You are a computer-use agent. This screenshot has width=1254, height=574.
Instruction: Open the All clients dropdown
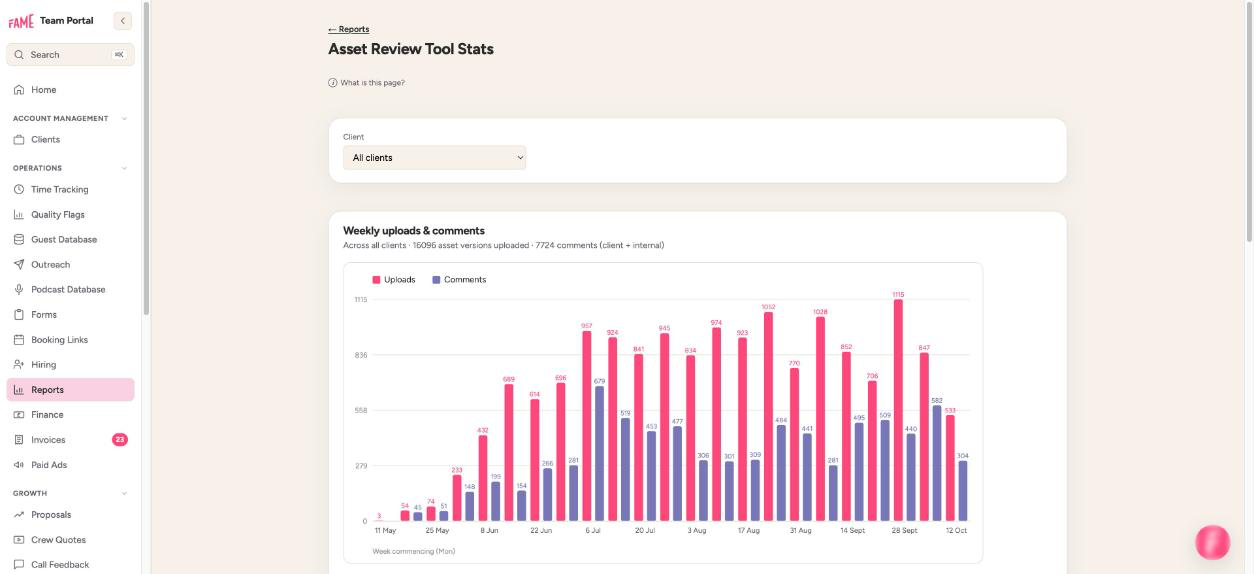434,158
